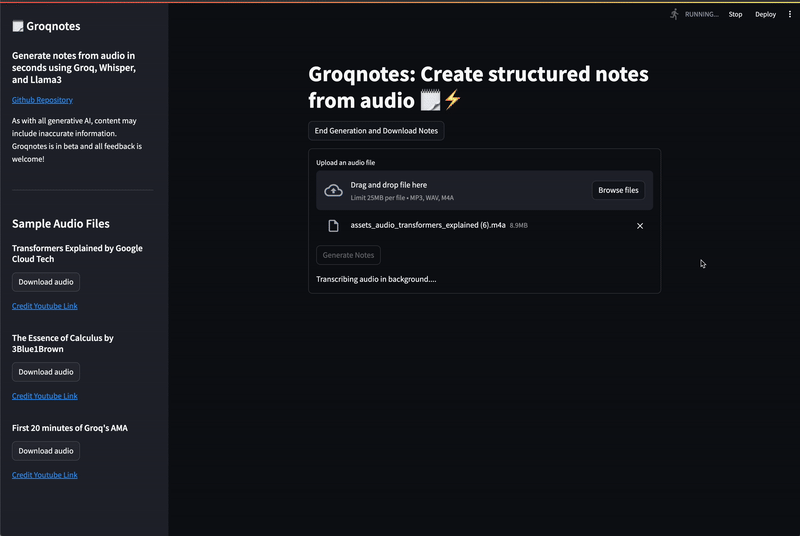Click file name 'assets_audio_transformers_explained (6).m4a'
The height and width of the screenshot is (536, 800).
pyautogui.click(x=428, y=225)
